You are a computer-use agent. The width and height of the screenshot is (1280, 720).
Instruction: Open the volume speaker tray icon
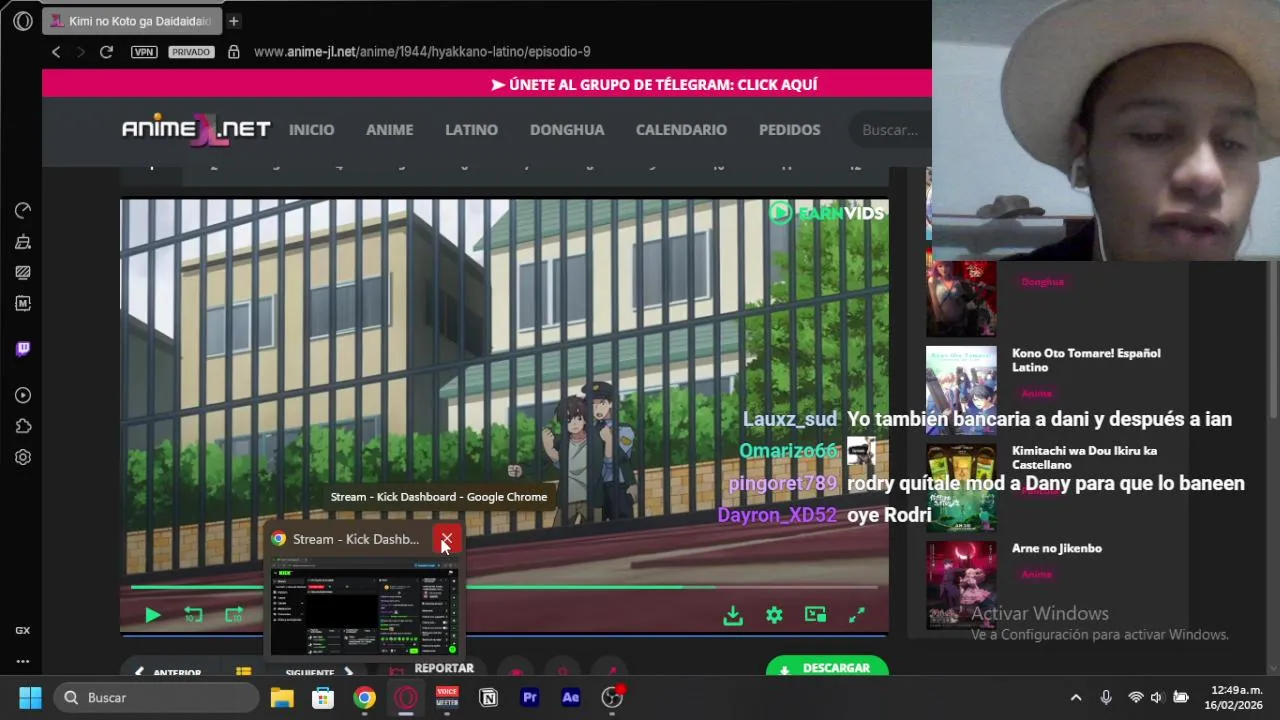pos(1157,697)
